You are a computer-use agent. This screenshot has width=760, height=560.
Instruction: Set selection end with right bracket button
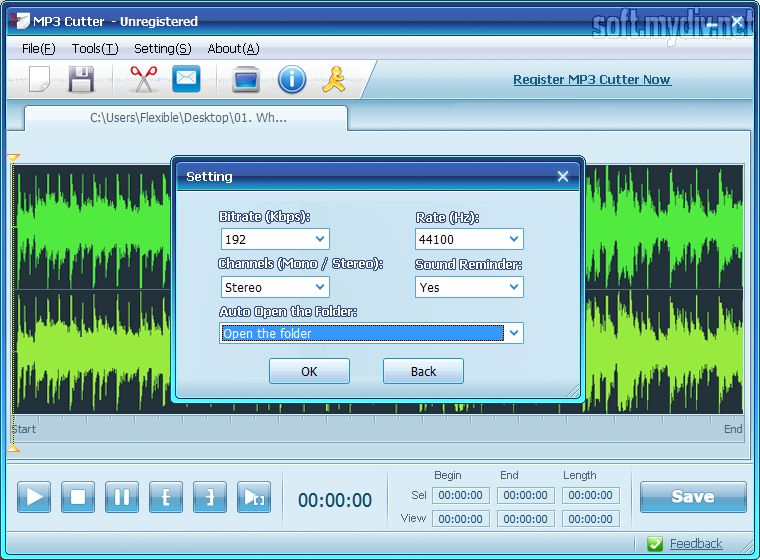coord(210,497)
